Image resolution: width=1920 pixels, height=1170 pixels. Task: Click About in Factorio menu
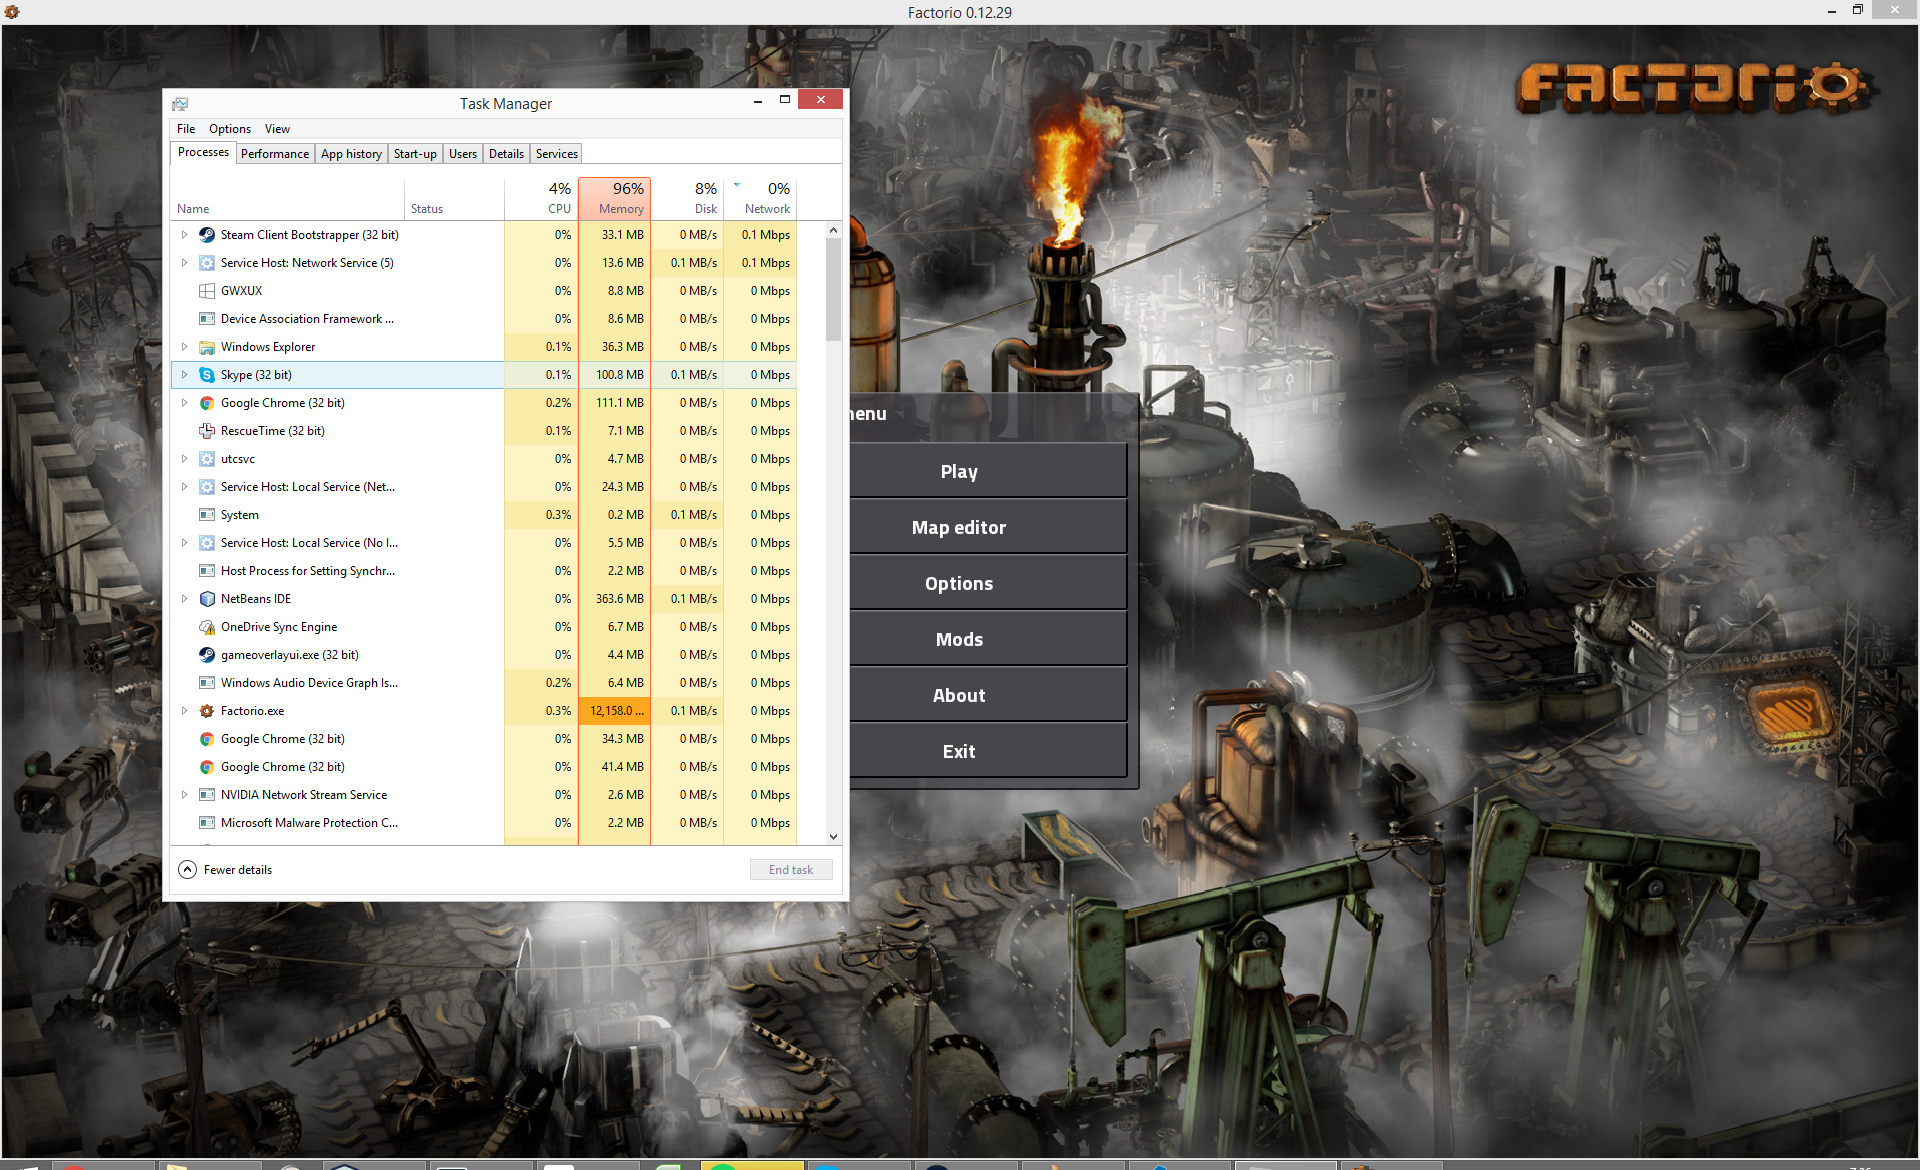point(988,695)
